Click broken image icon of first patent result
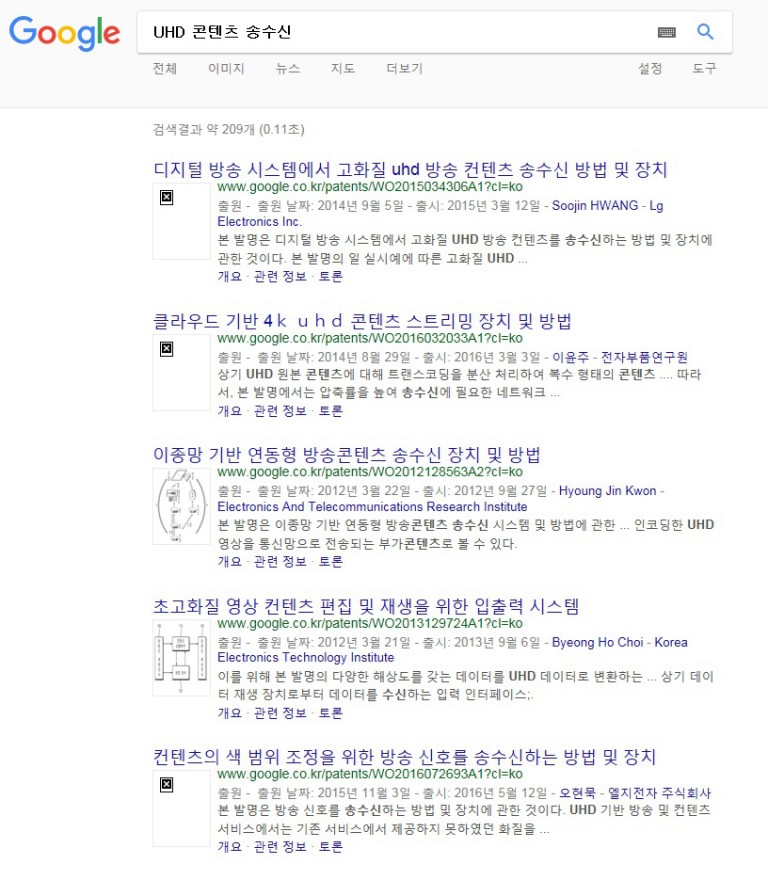The height and width of the screenshot is (880, 768). point(167,197)
